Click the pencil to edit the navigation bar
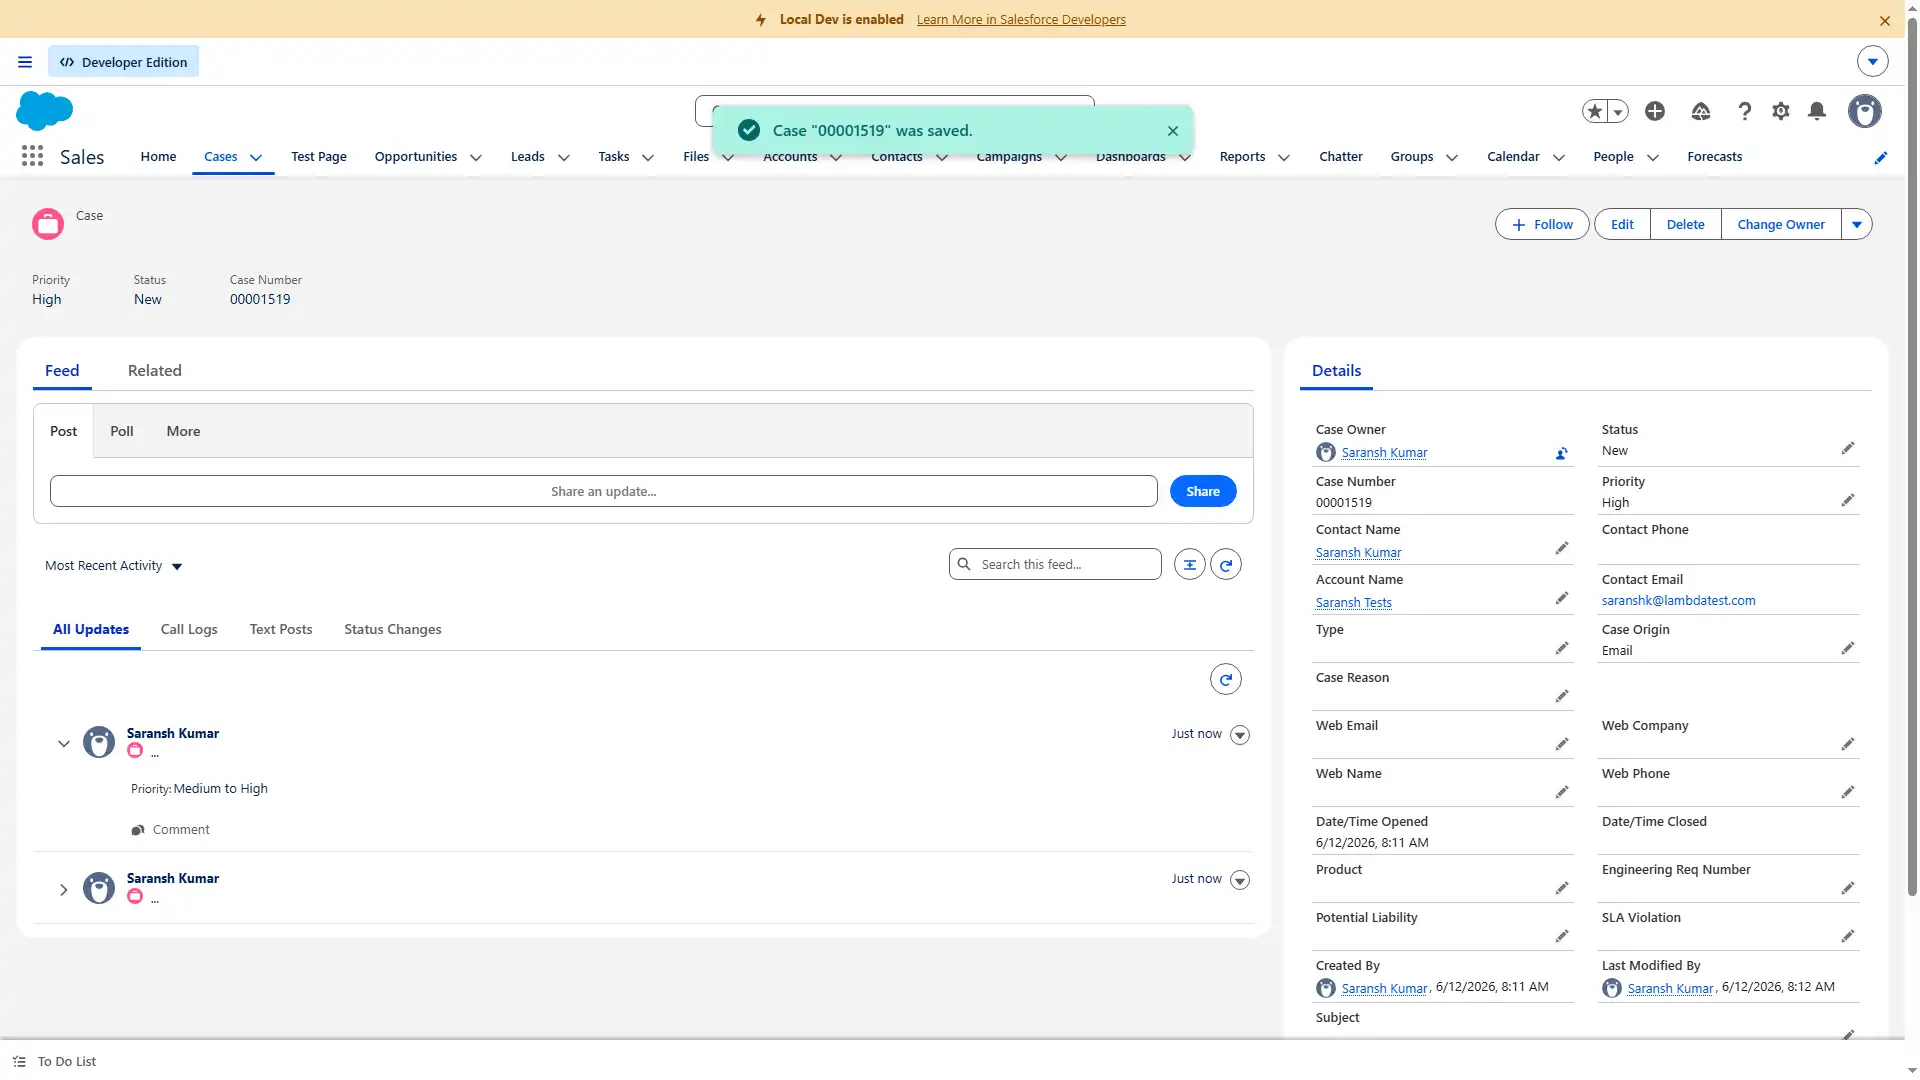The image size is (1920, 1080). pyautogui.click(x=1881, y=158)
